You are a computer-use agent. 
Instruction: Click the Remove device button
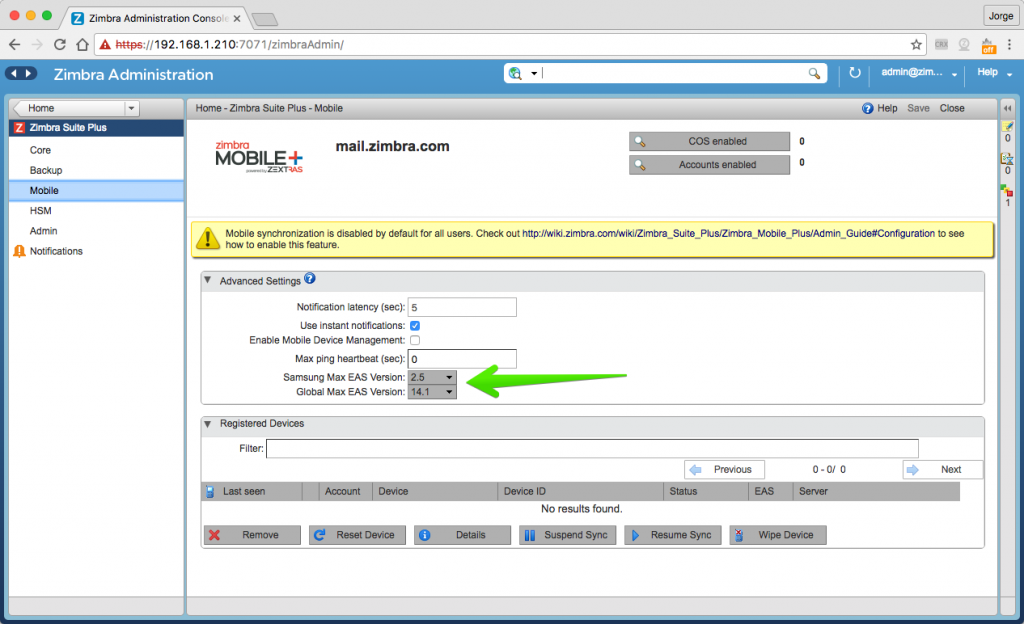tap(252, 535)
